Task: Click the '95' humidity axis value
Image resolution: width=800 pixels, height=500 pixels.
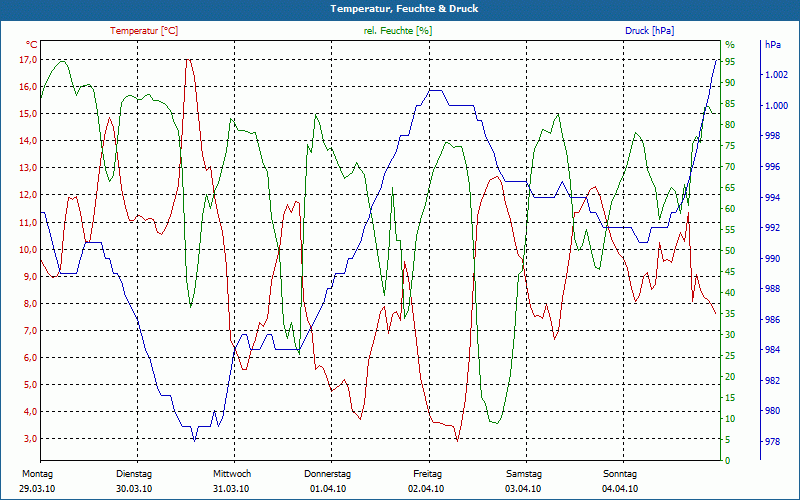Action: coord(730,61)
